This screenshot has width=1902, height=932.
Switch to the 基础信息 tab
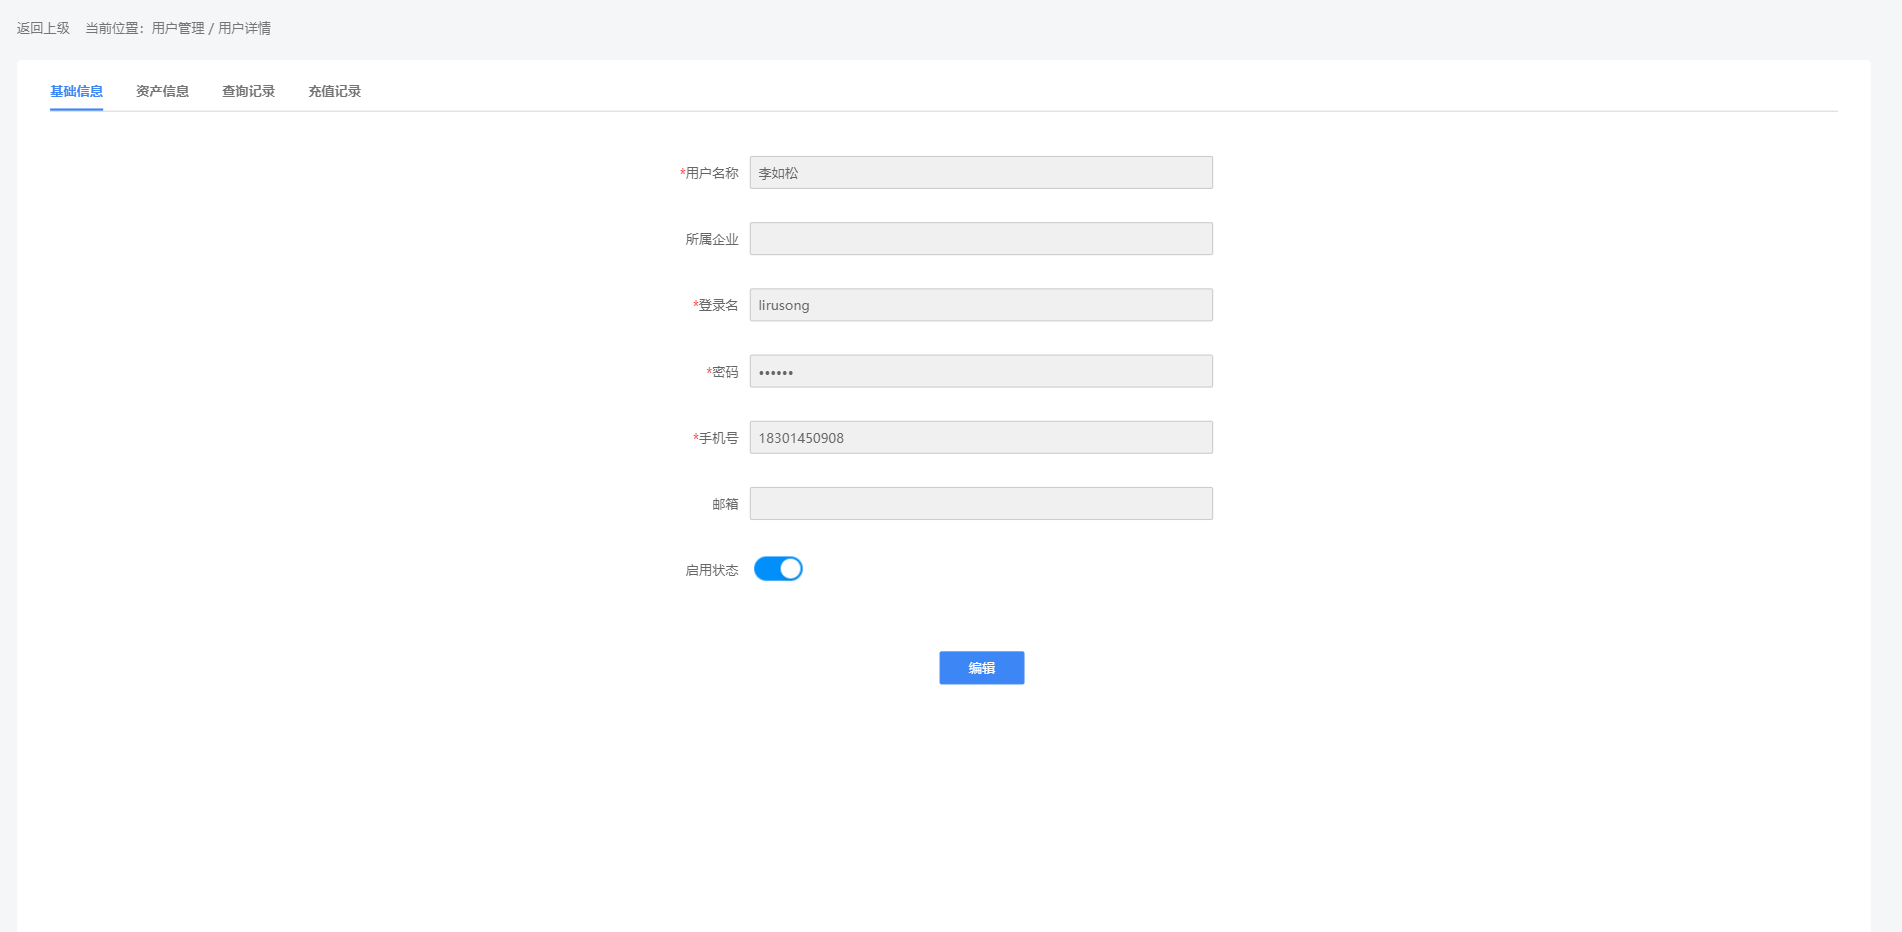point(76,91)
